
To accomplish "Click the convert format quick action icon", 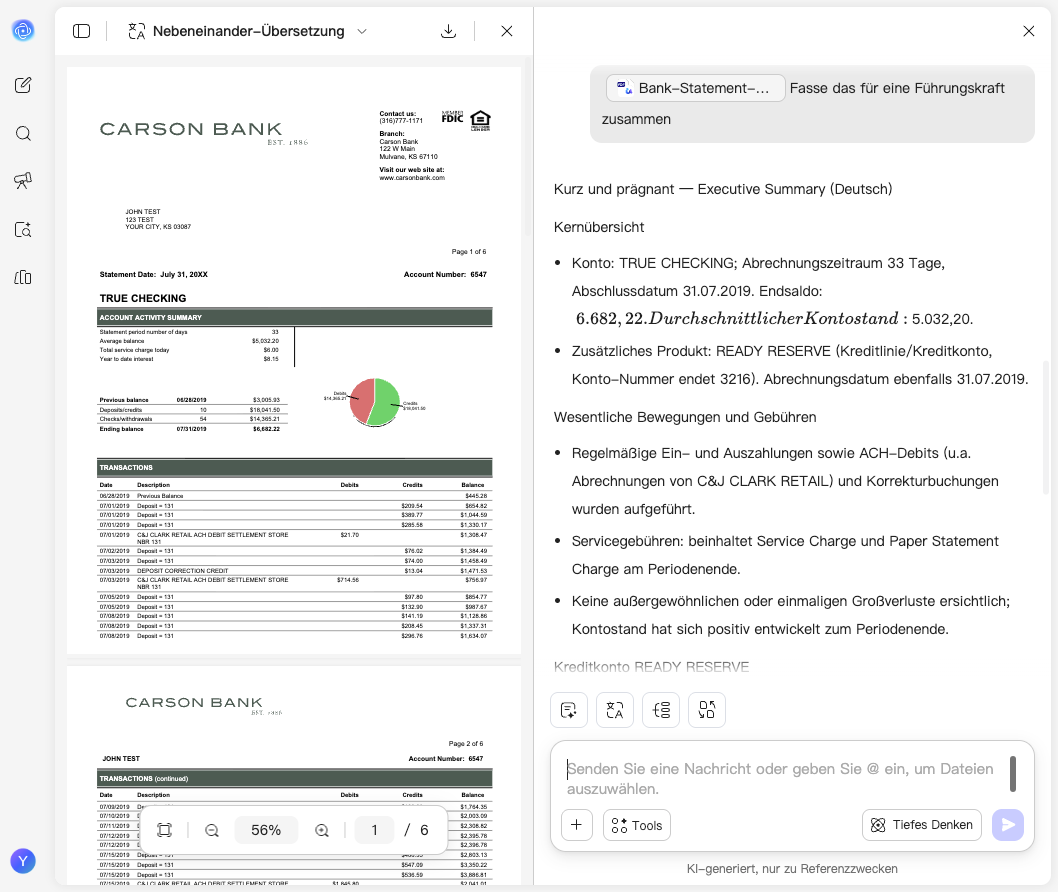I will 706,710.
